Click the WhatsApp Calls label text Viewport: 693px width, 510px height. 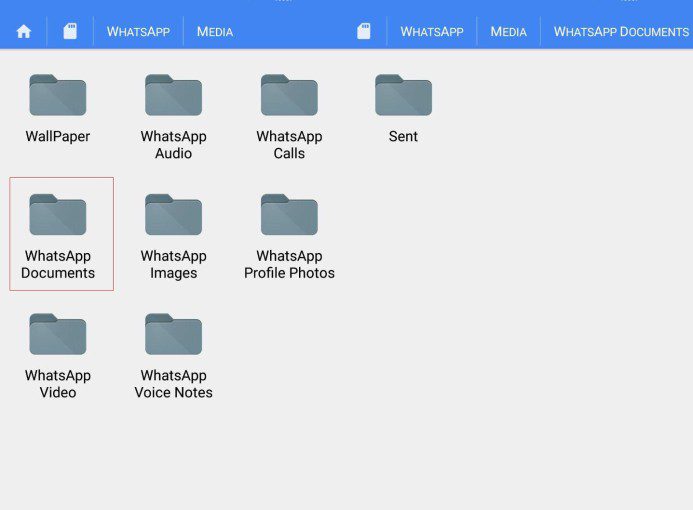click(x=289, y=145)
